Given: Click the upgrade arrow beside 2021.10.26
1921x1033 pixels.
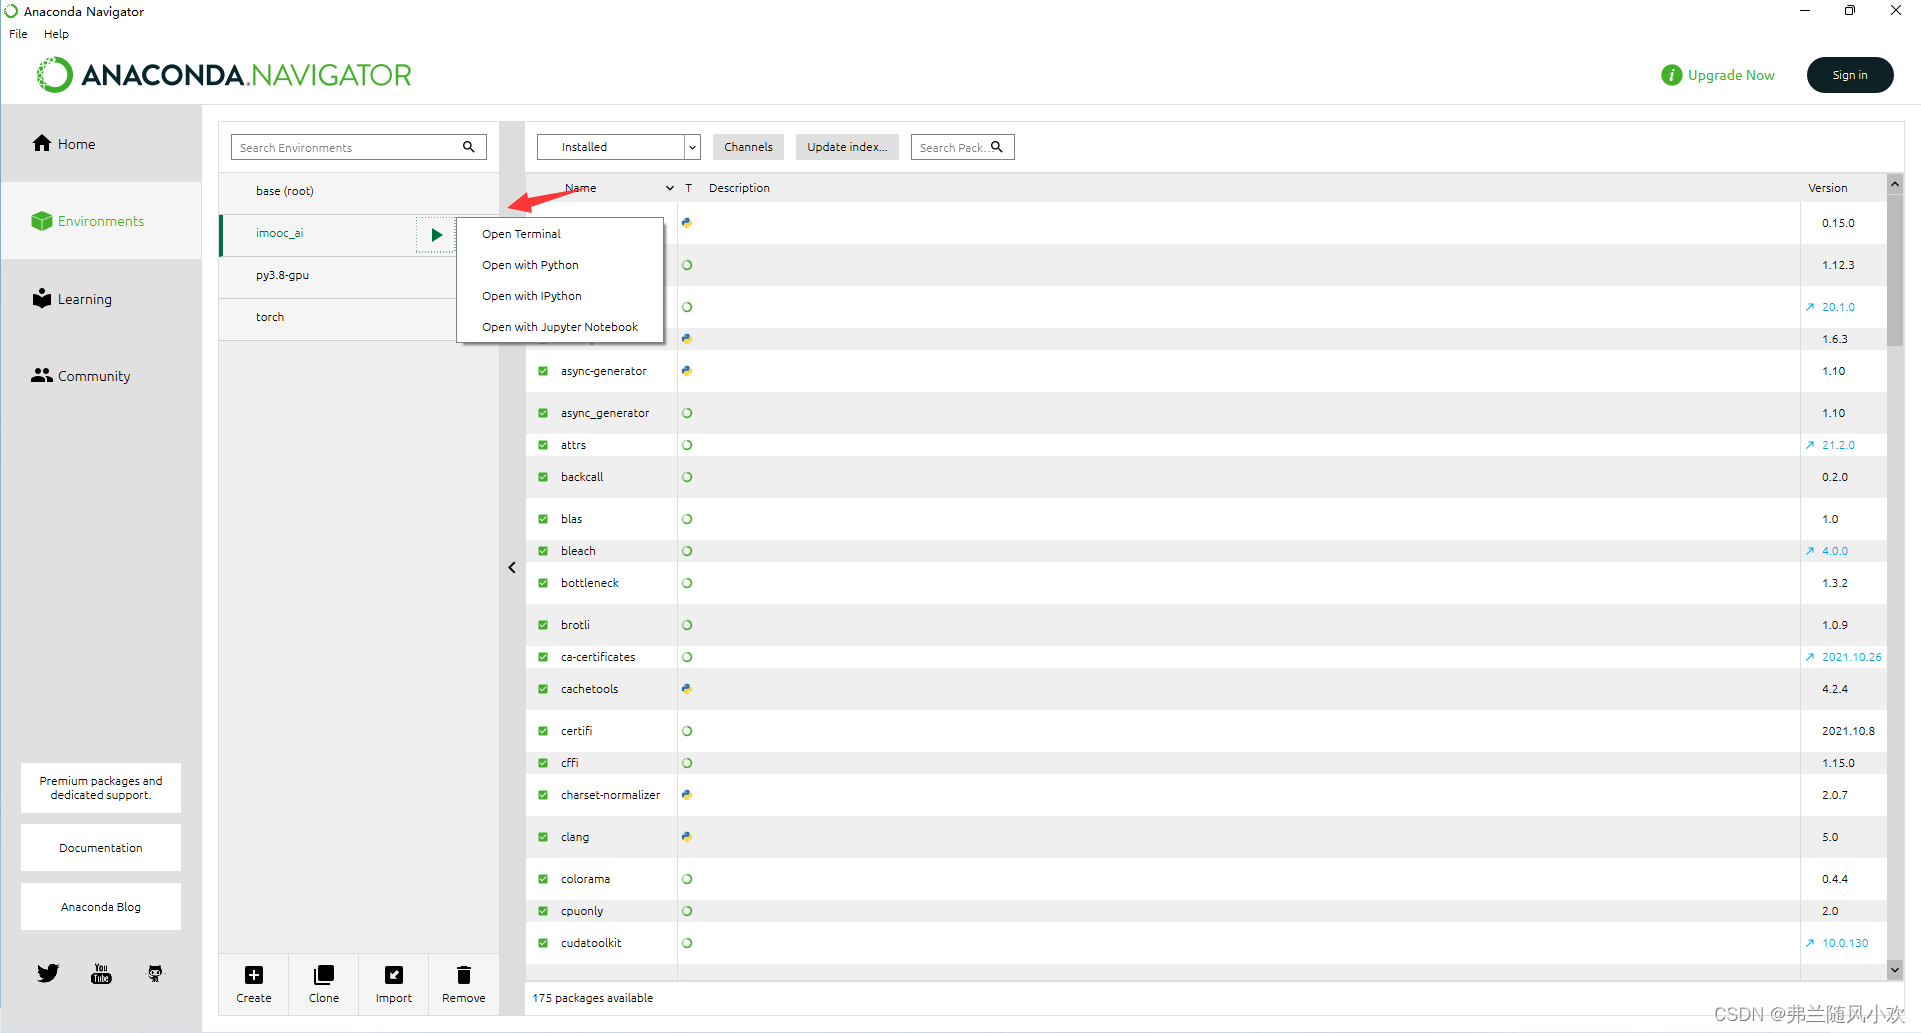Looking at the screenshot, I should [1810, 657].
